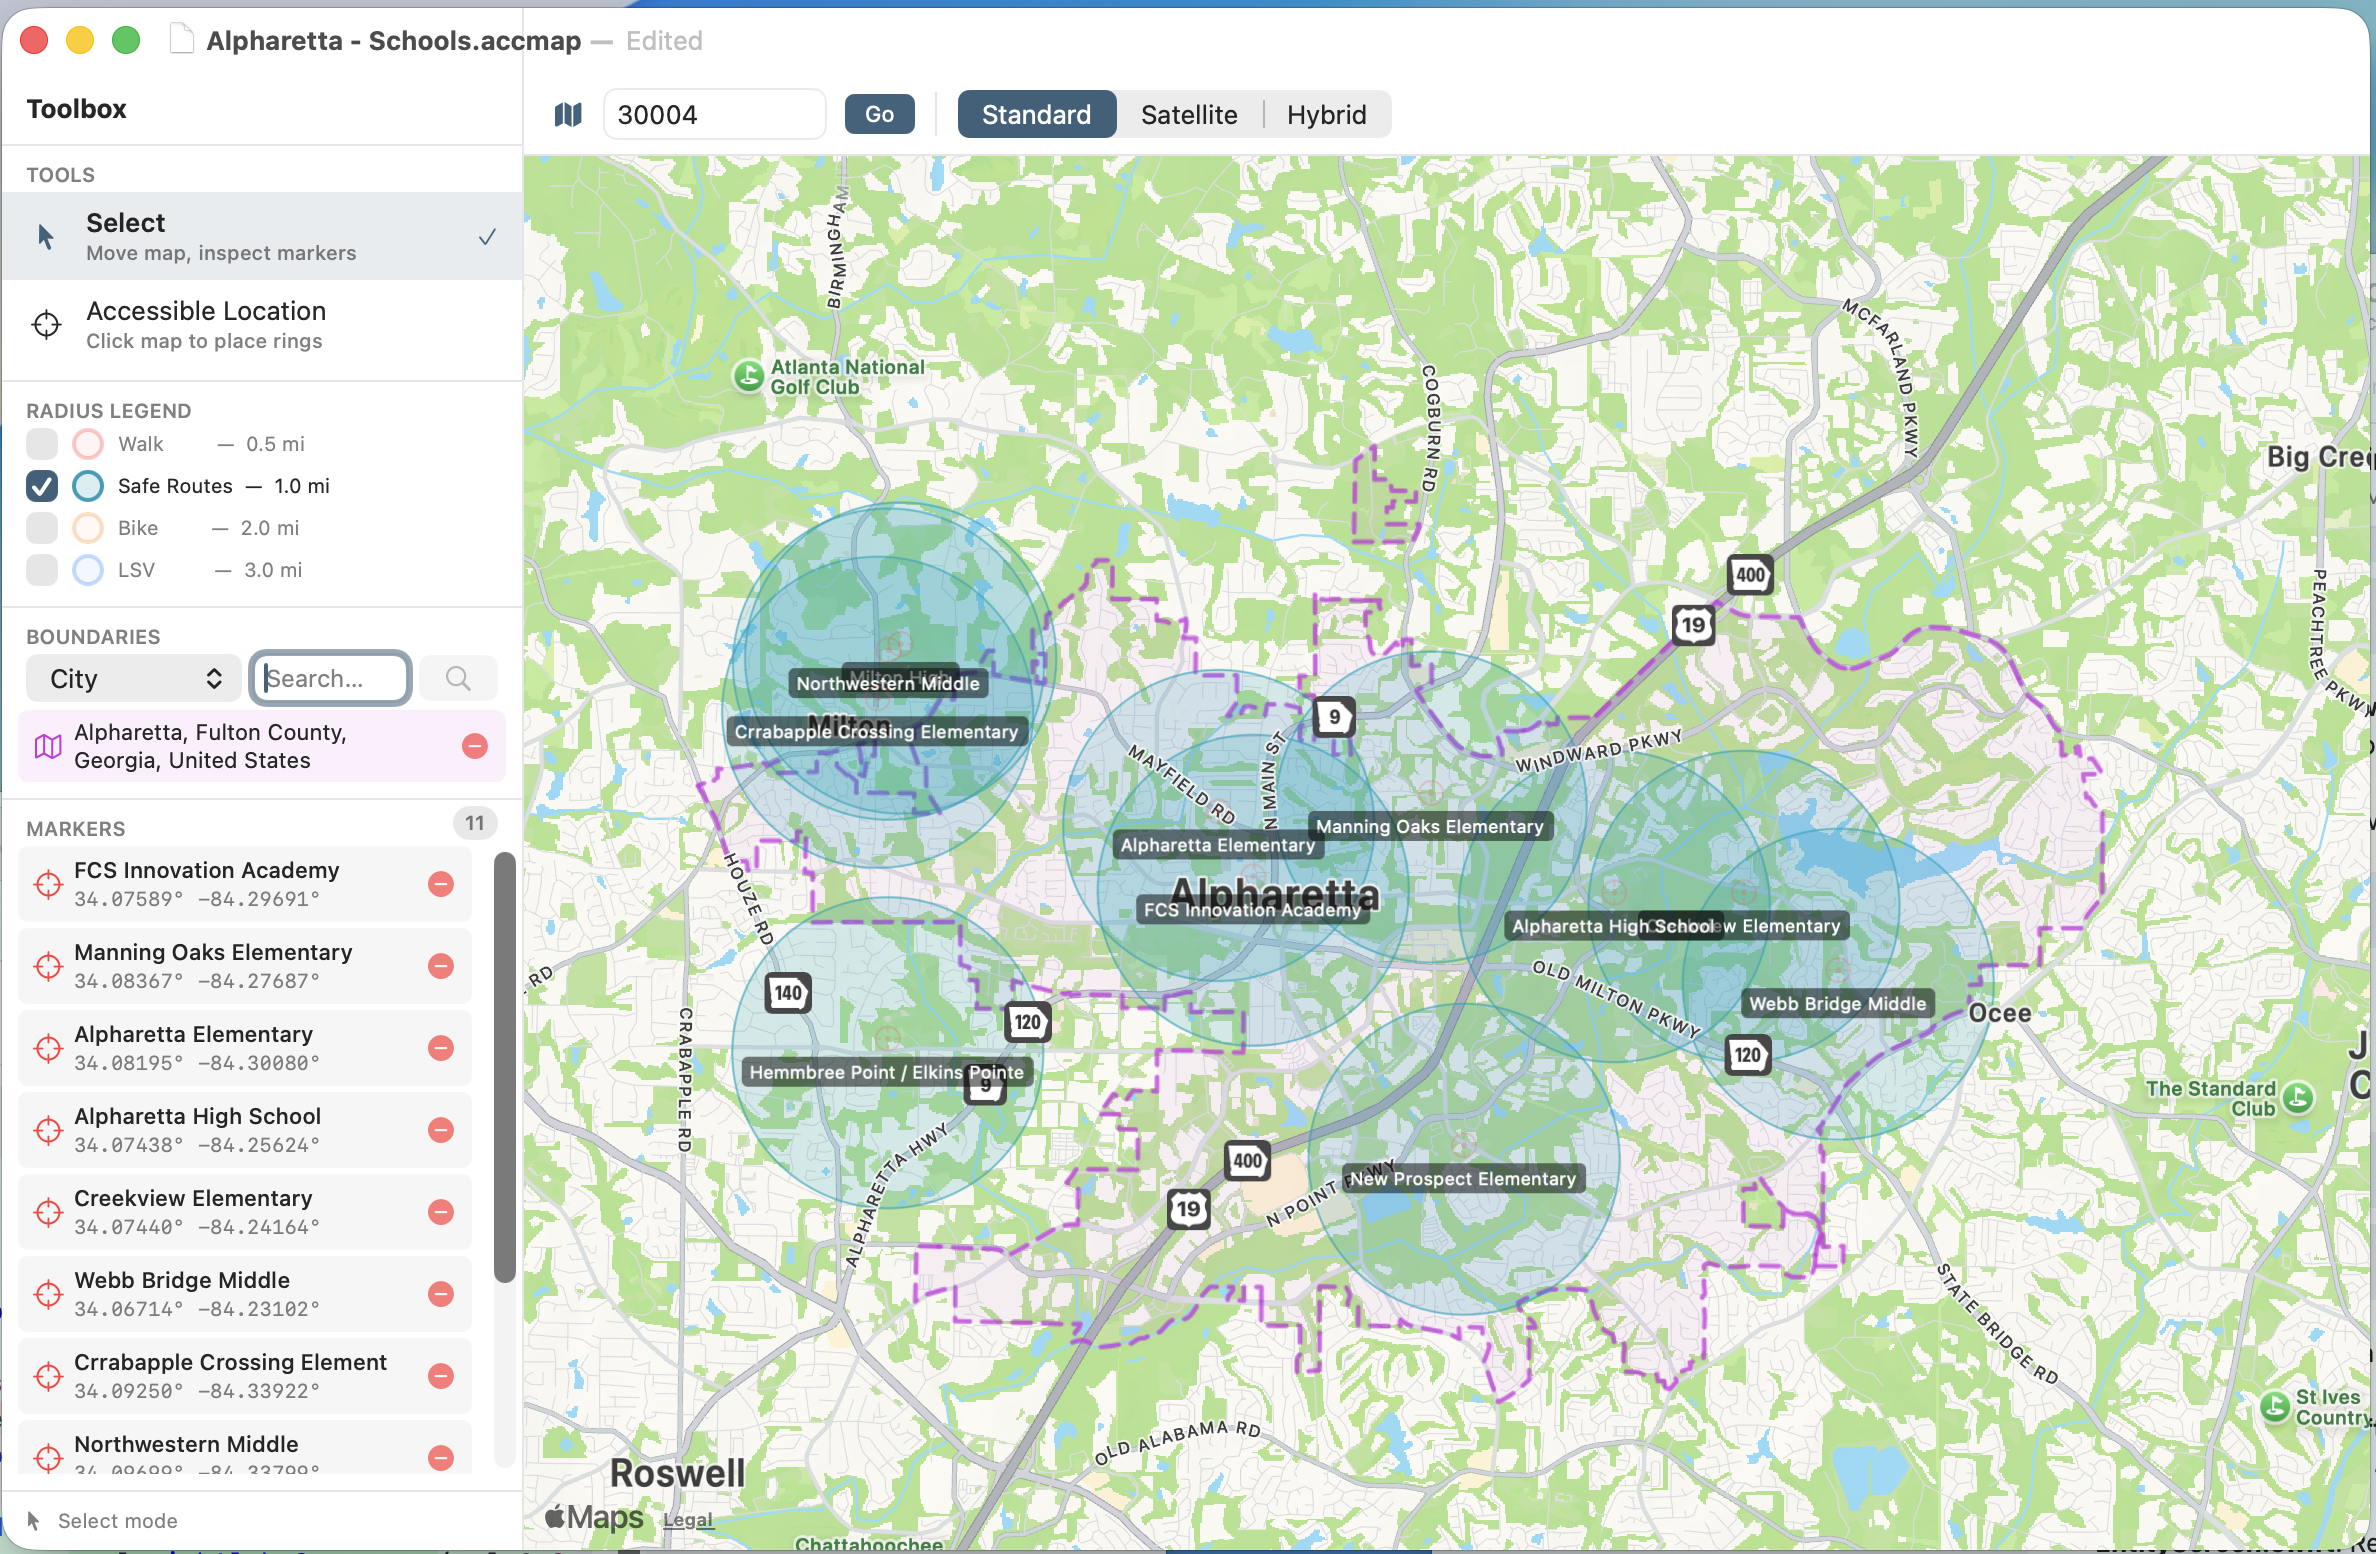Click The Standard Club golf map pin
Screen dimensions: 2376x1554
(2299, 1098)
